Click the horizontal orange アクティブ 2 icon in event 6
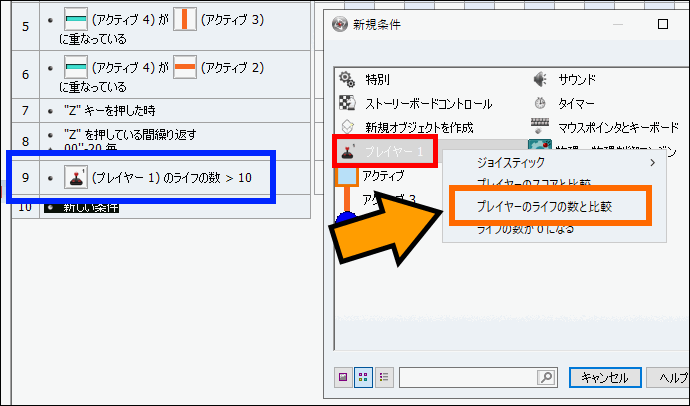Screen dimensions: 690x406 tap(185, 67)
